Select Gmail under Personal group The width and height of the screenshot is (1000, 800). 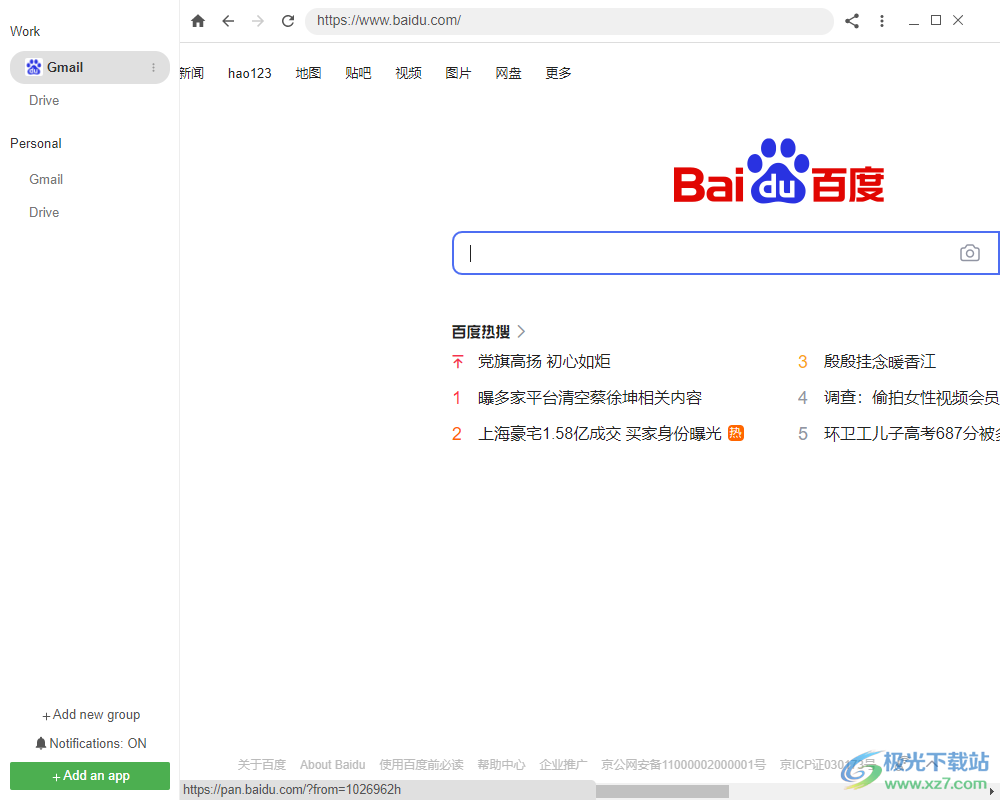[x=46, y=179]
